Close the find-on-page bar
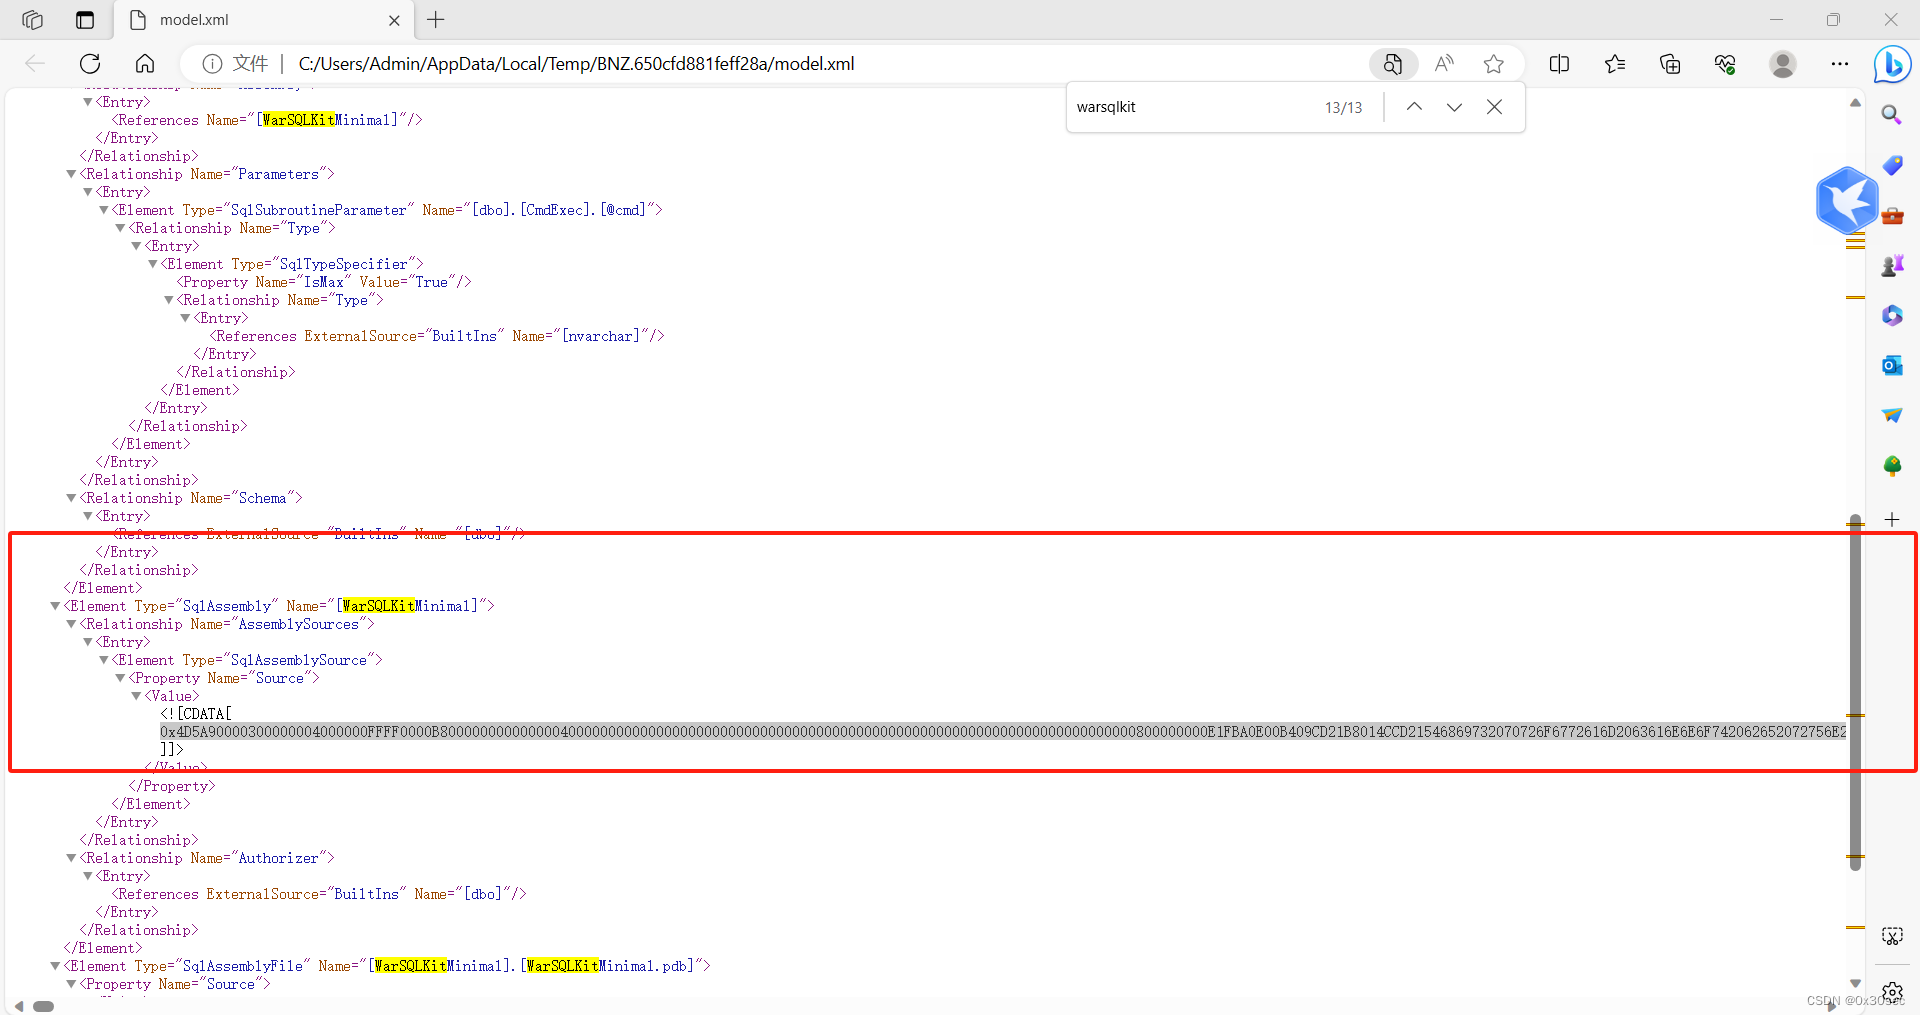Image resolution: width=1920 pixels, height=1015 pixels. point(1494,107)
